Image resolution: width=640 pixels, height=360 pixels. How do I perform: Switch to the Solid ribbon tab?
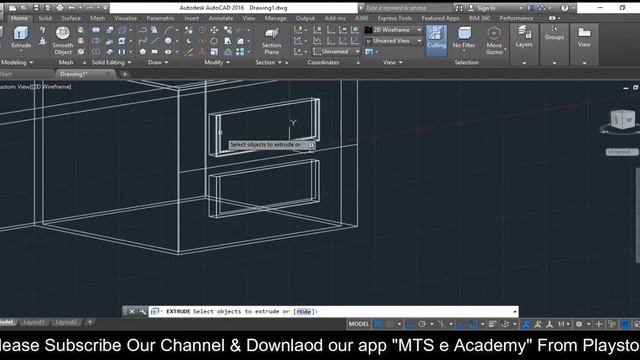(x=45, y=18)
